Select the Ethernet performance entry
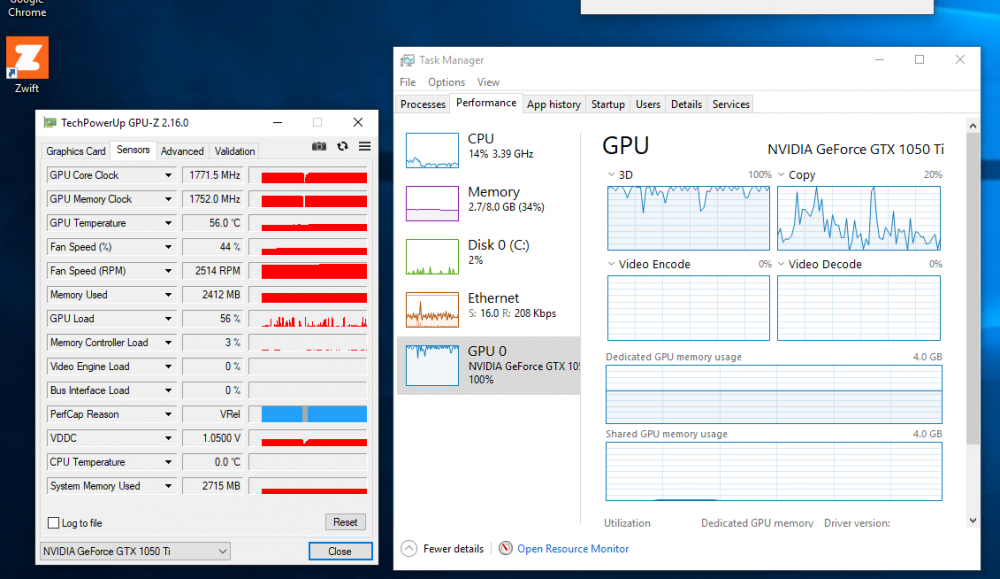The image size is (1000, 579). click(489, 309)
